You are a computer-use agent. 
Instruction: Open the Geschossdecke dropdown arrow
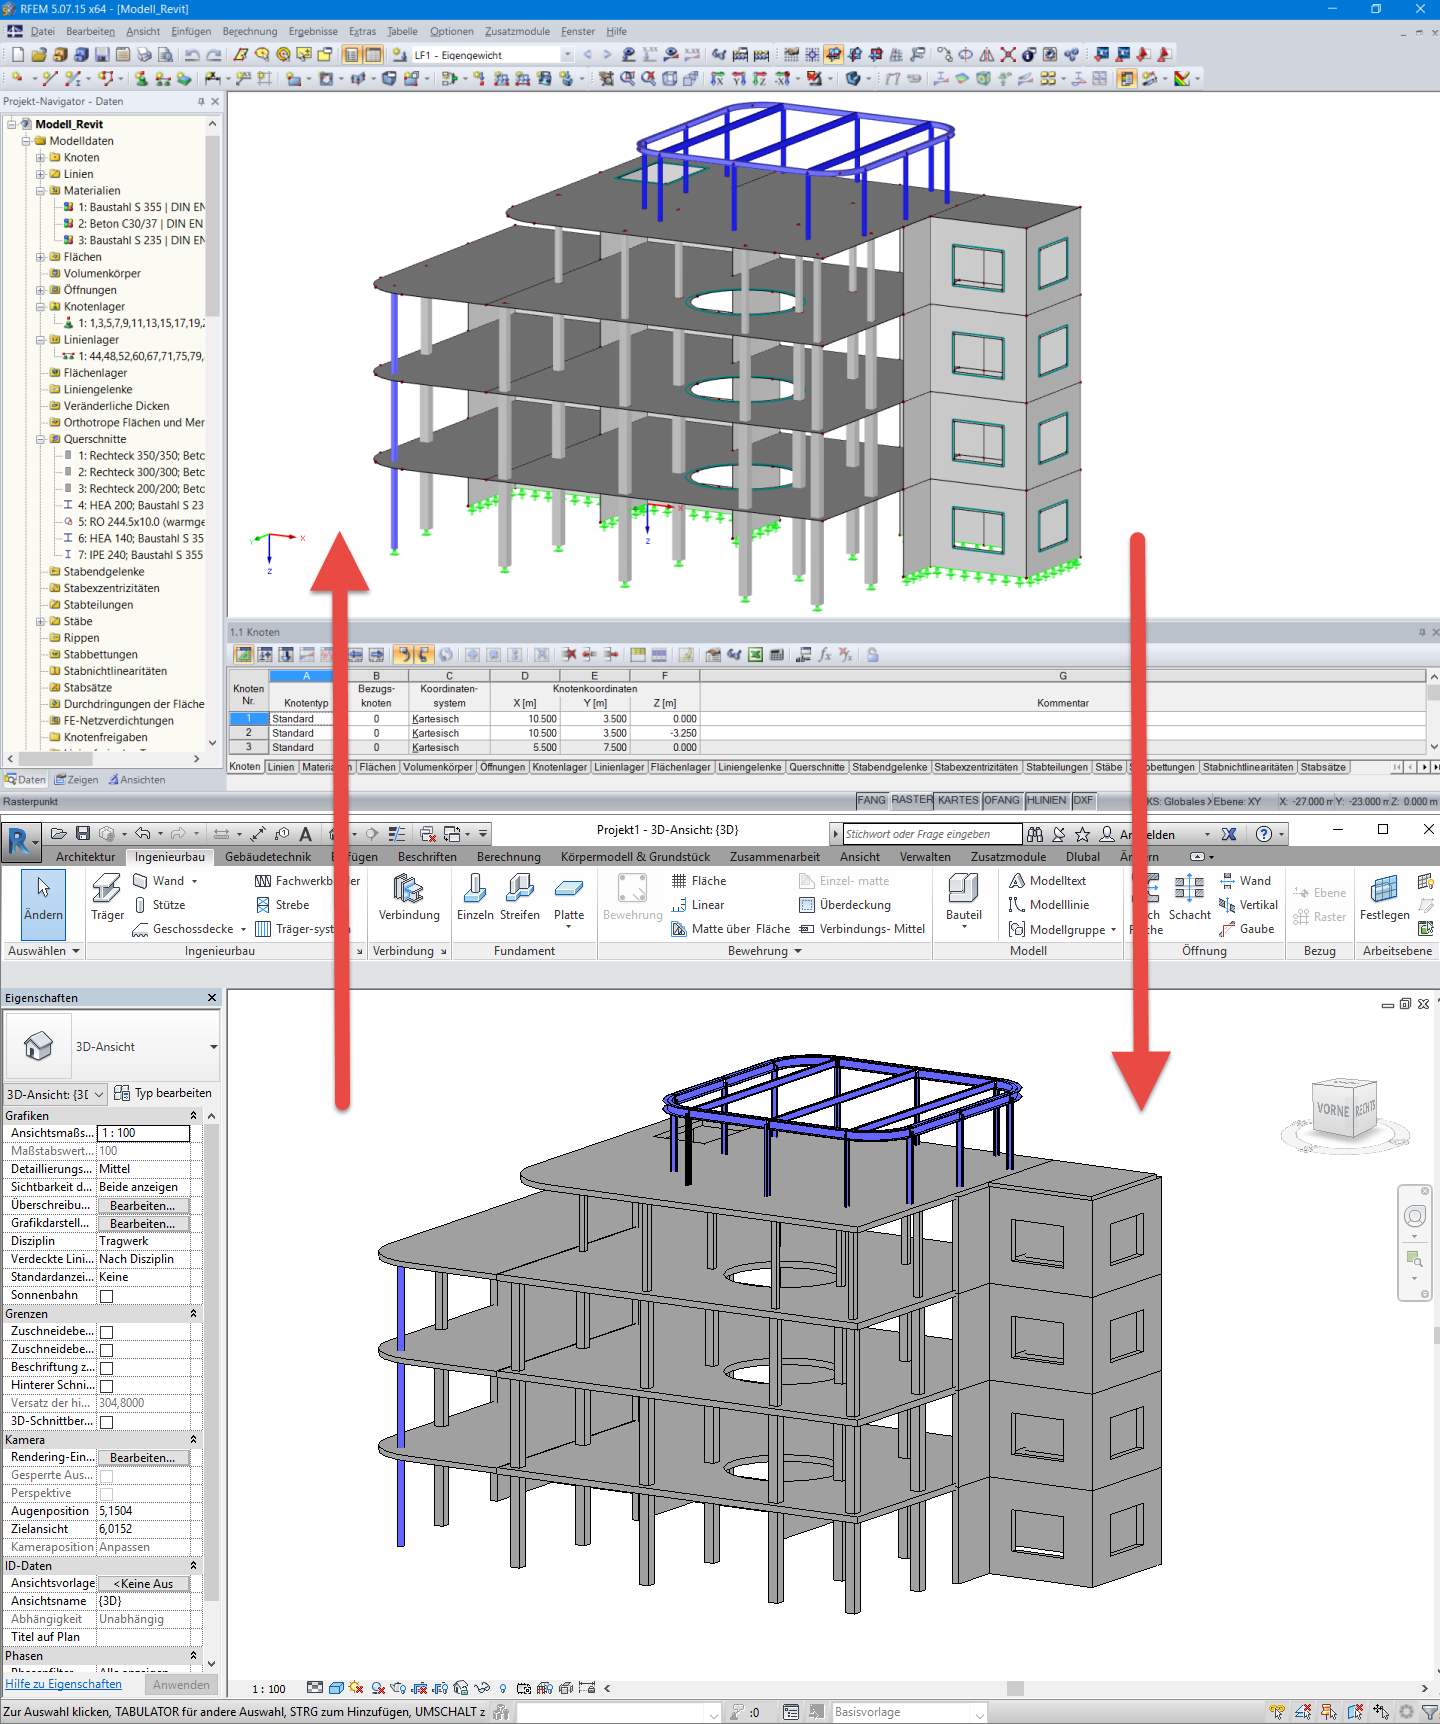click(243, 929)
